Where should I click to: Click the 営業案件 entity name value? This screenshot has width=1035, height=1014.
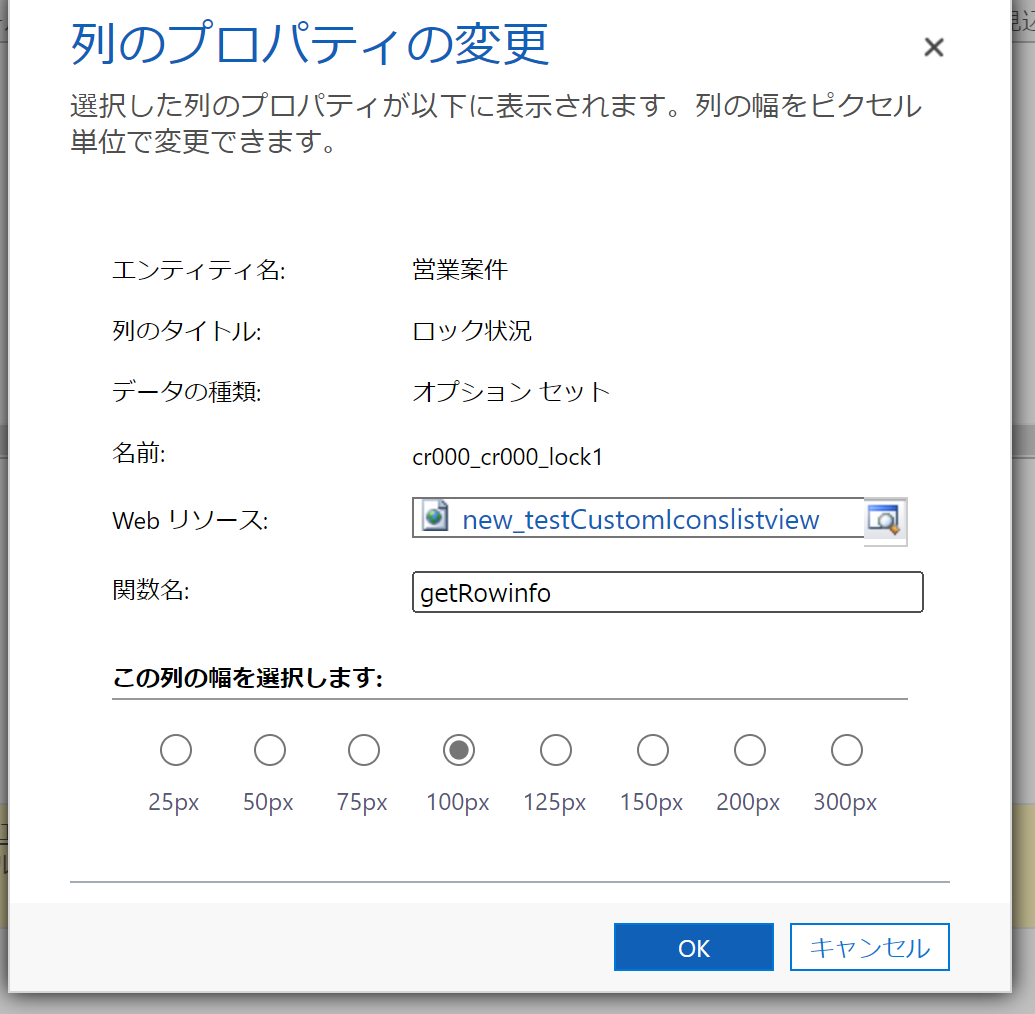[459, 269]
